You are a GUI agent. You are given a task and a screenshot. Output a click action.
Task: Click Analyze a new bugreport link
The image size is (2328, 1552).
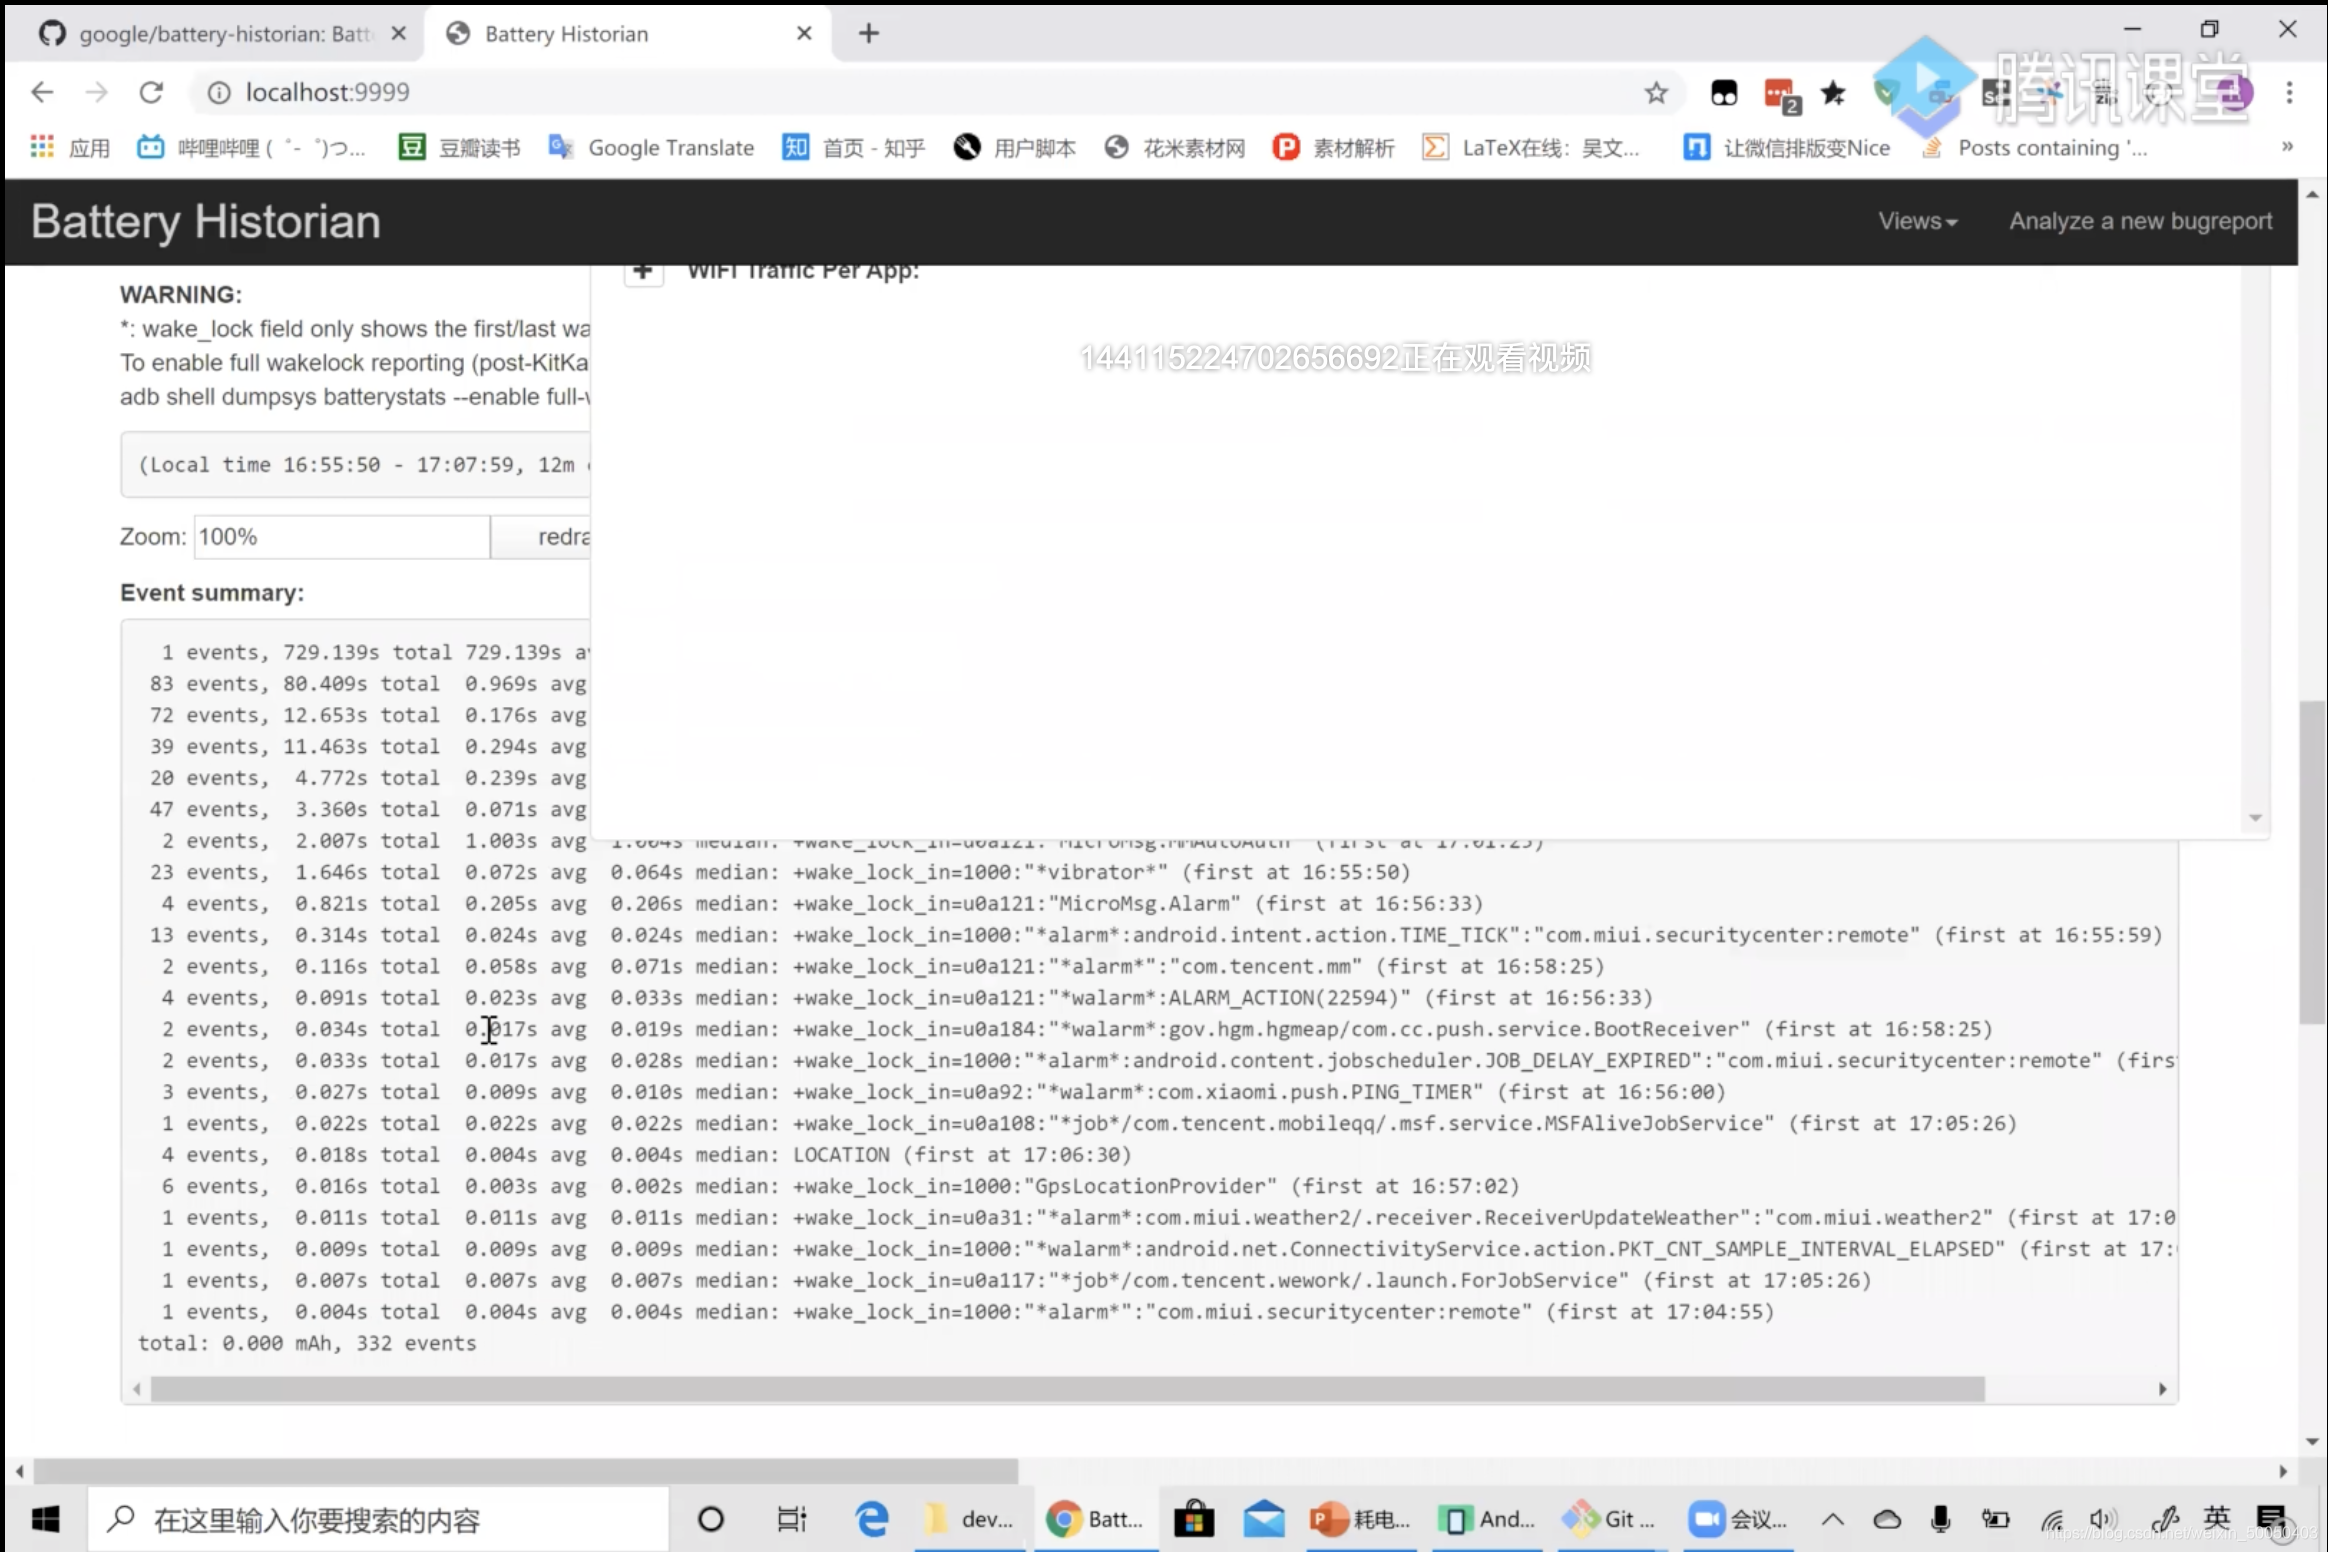click(x=2140, y=221)
